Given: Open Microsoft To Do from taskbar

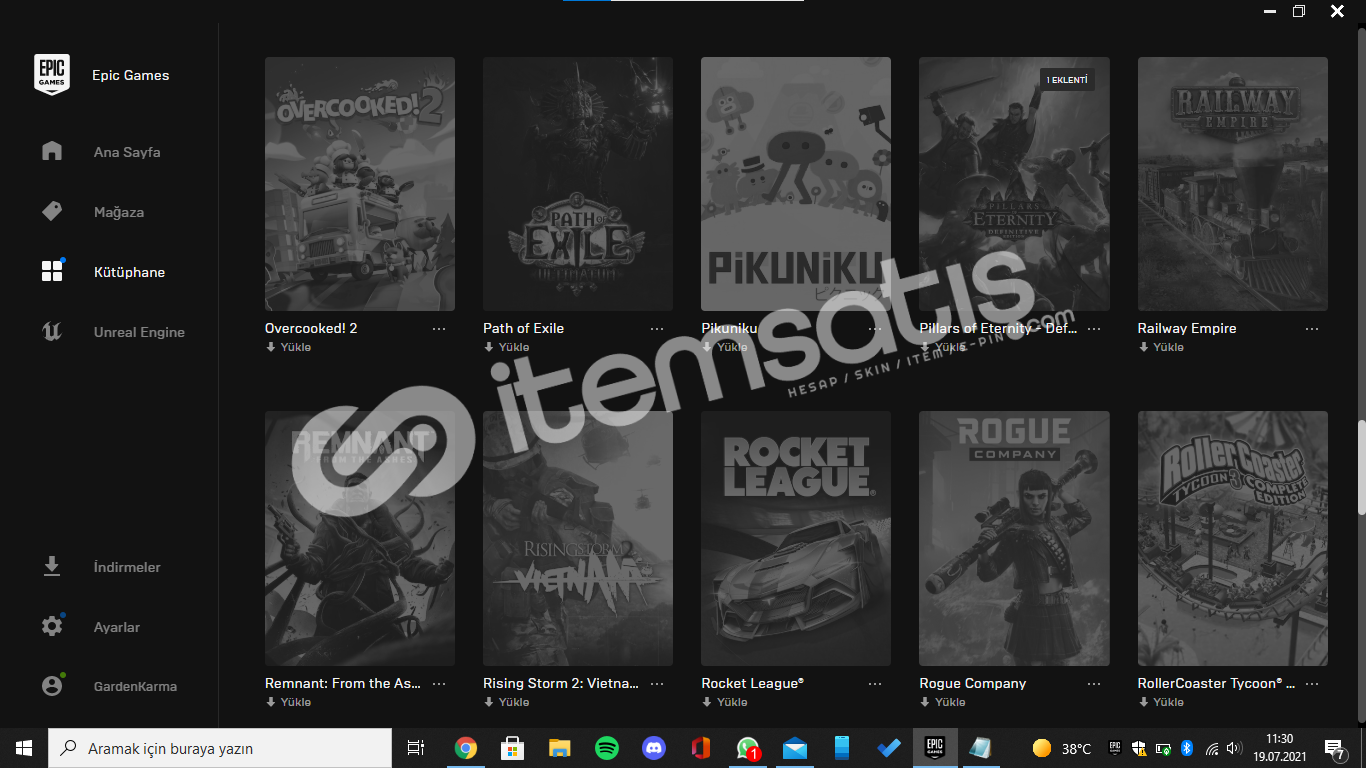Looking at the screenshot, I should 888,748.
